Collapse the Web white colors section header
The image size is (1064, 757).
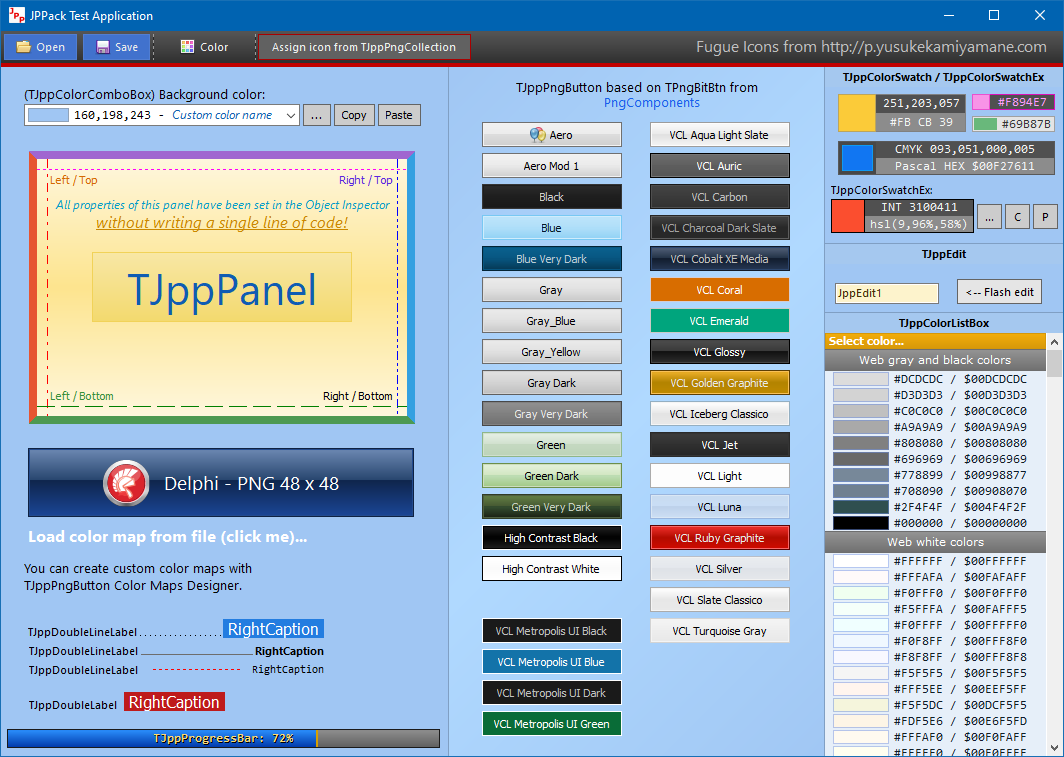click(x=935, y=541)
